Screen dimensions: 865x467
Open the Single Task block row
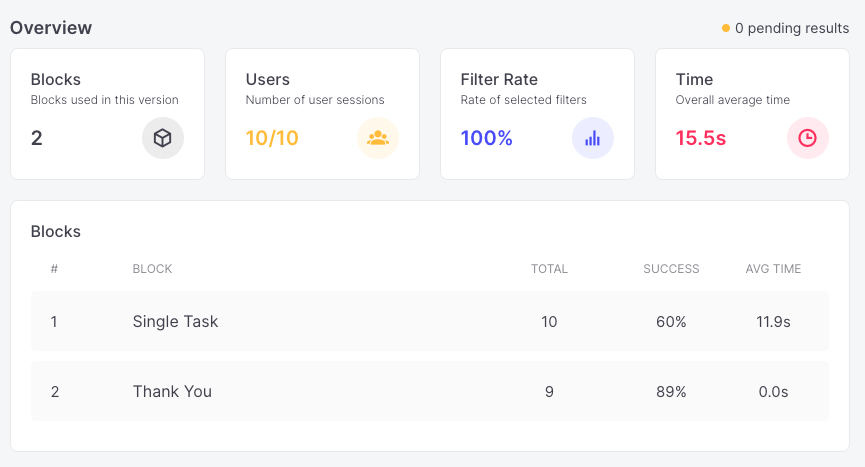(175, 321)
